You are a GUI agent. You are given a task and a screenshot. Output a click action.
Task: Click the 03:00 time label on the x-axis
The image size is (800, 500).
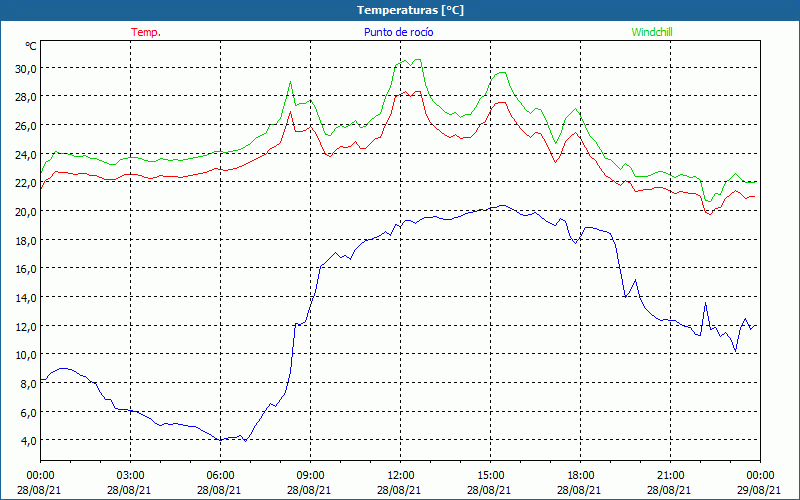point(130,476)
